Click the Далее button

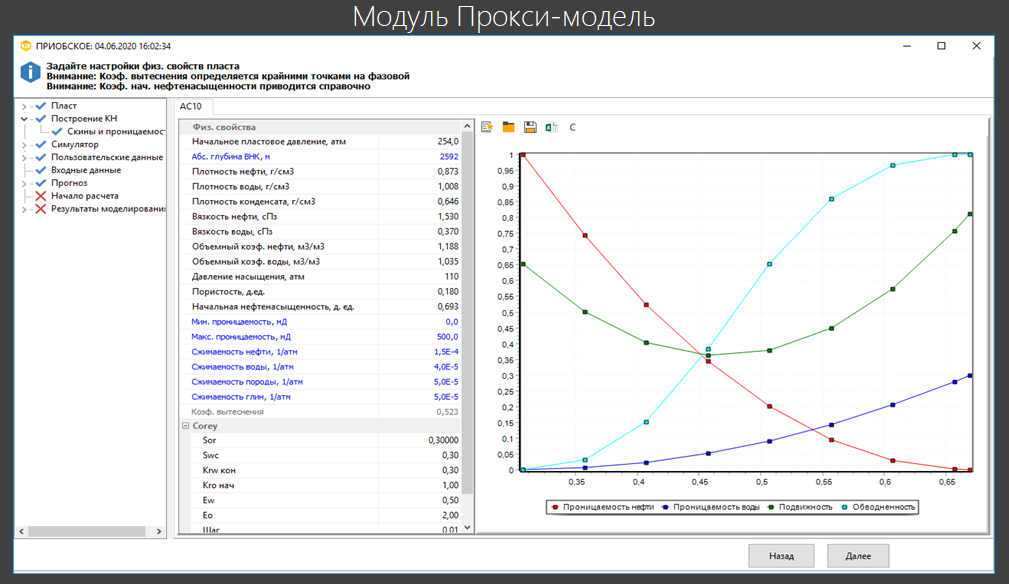click(858, 556)
